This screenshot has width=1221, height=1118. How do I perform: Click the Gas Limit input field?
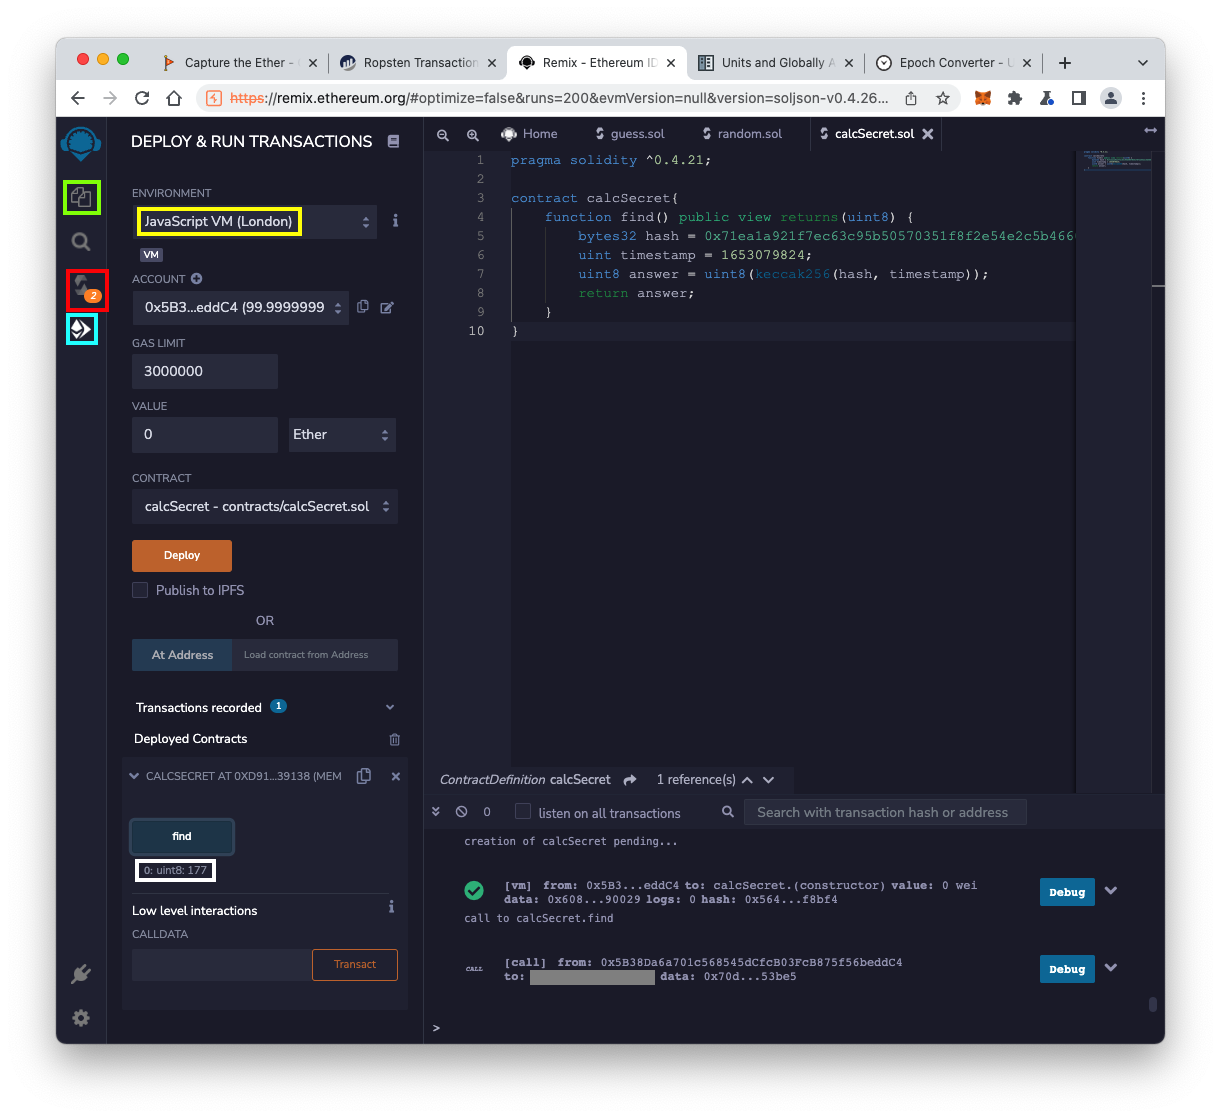click(x=205, y=371)
